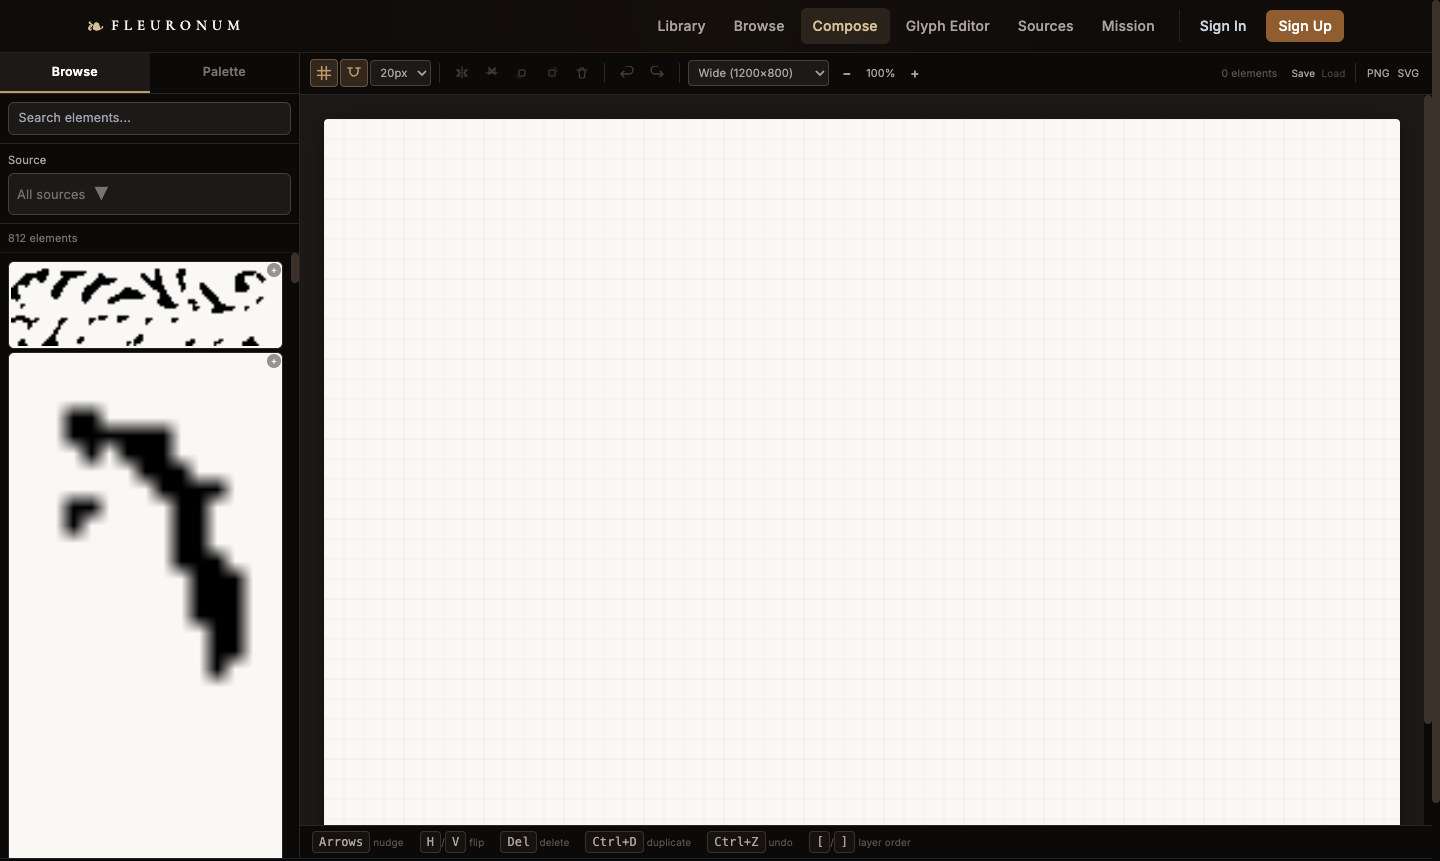Click the Ctrl+D duplicate hint

(x=614, y=842)
